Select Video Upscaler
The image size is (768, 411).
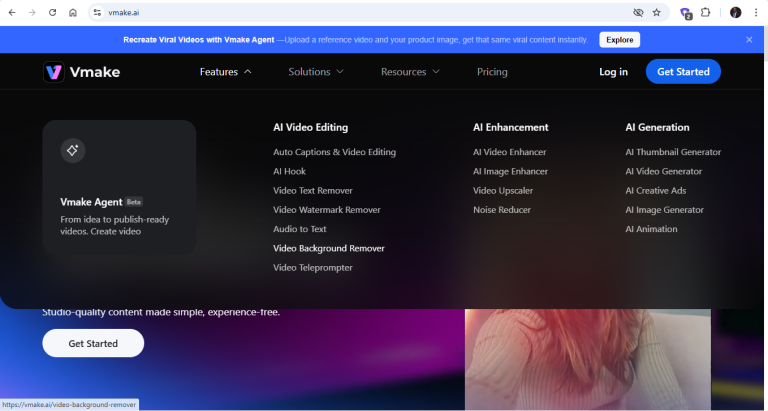tap(503, 191)
